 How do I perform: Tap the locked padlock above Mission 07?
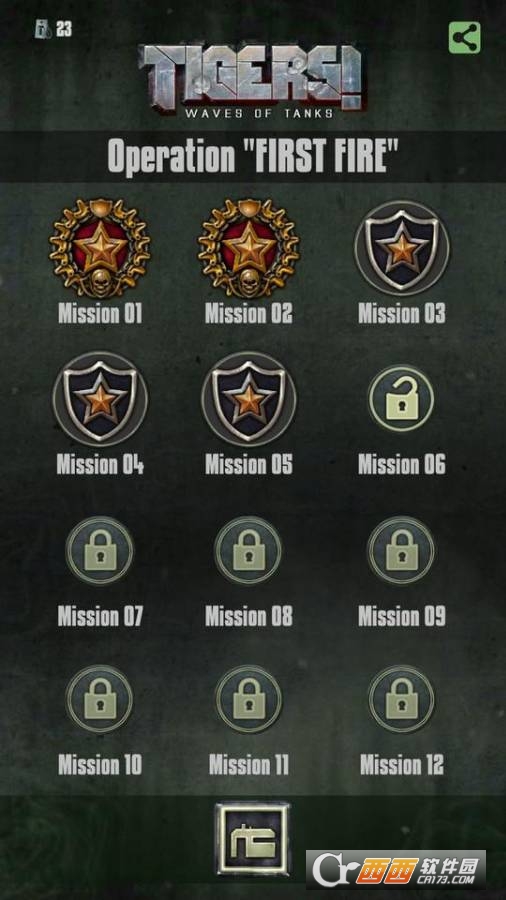[100, 550]
